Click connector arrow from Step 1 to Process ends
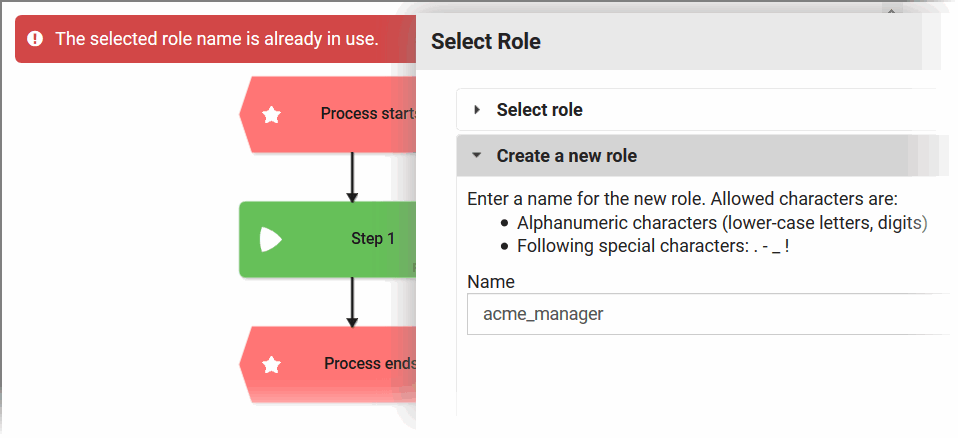Viewport: 958px width, 438px height. click(352, 302)
